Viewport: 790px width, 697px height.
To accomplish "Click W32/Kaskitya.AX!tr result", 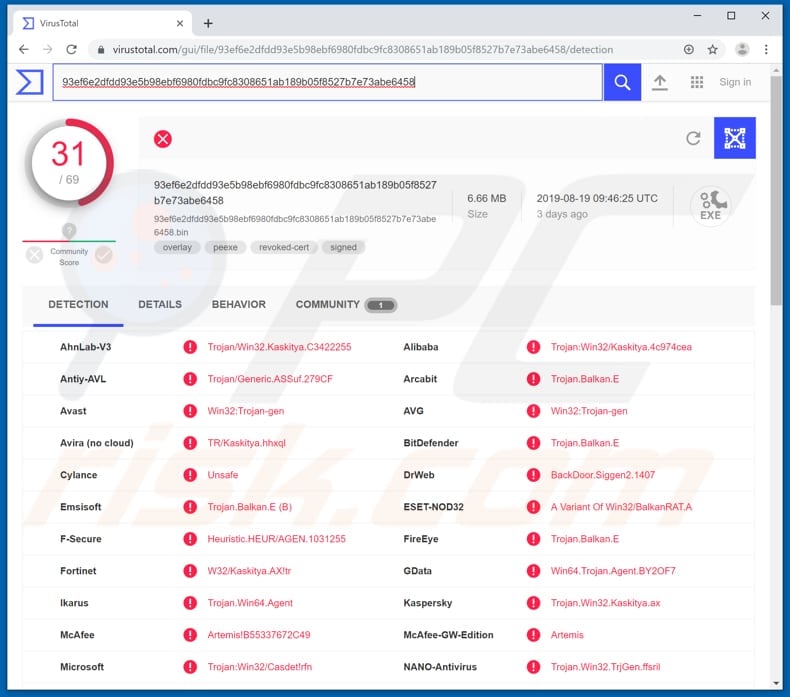I will 249,571.
